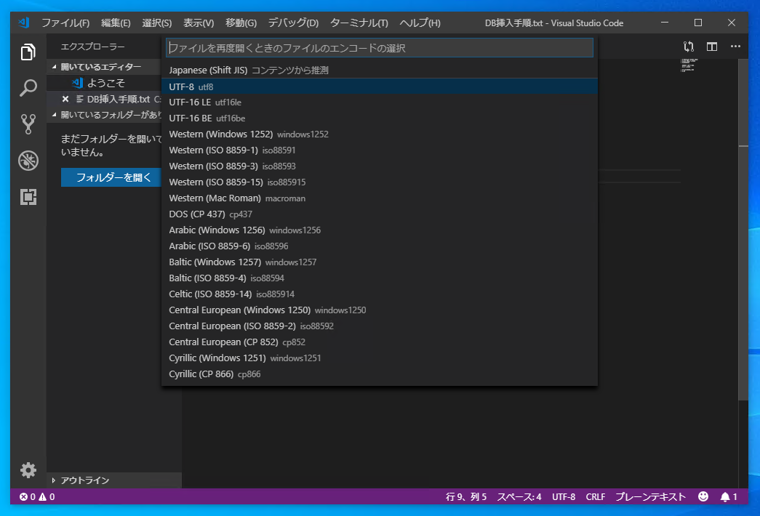The height and width of the screenshot is (516, 760).
Task: Click the open changes compare icon
Action: 688,47
